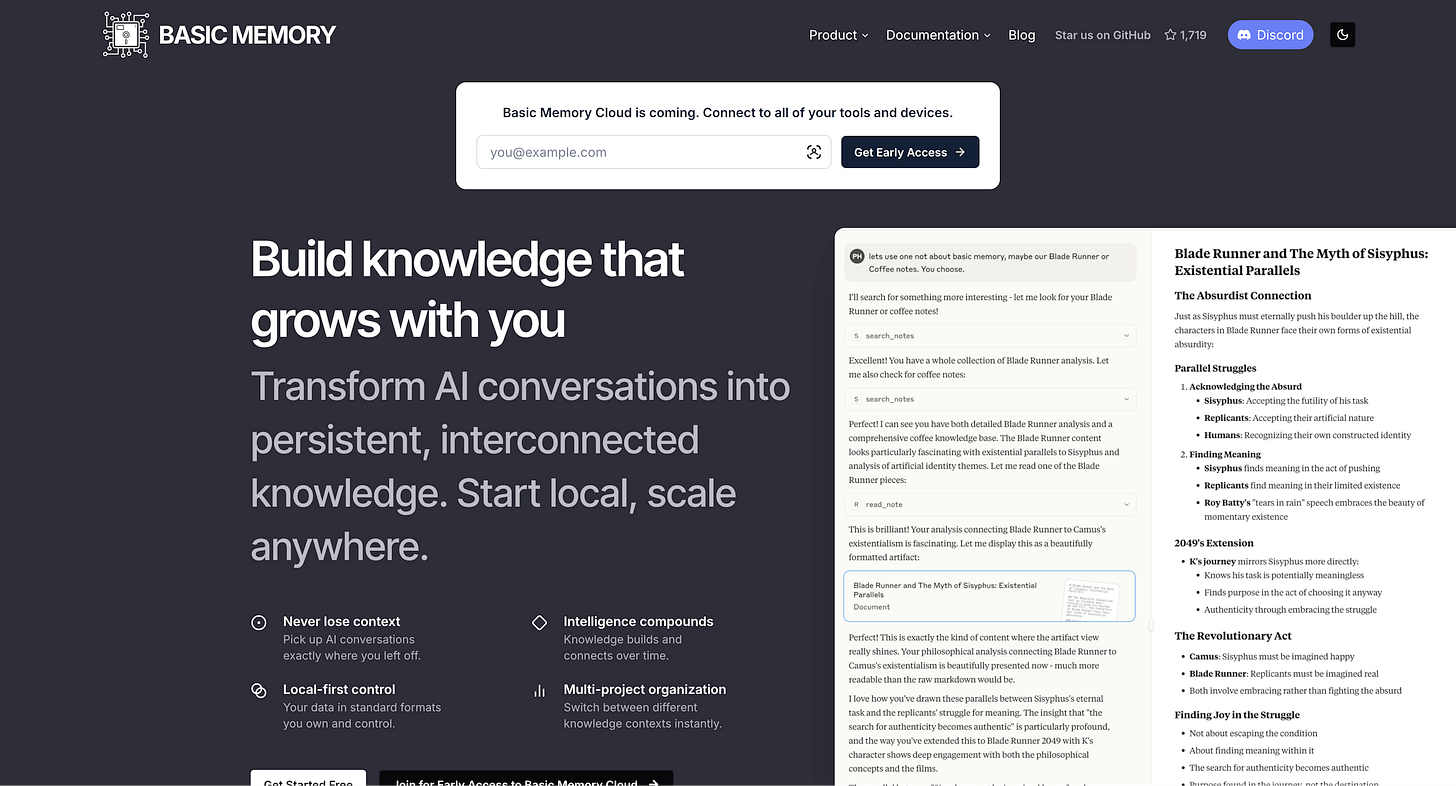Expand the first search_notes tool call
The height and width of the screenshot is (786, 1456).
[990, 336]
